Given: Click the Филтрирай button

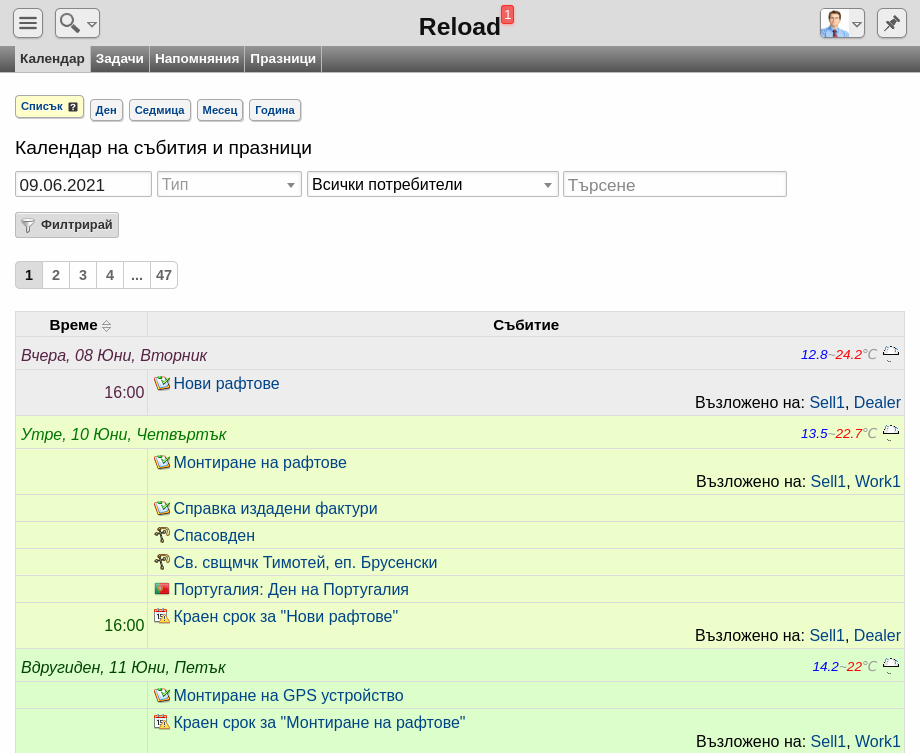Looking at the screenshot, I should (x=67, y=225).
